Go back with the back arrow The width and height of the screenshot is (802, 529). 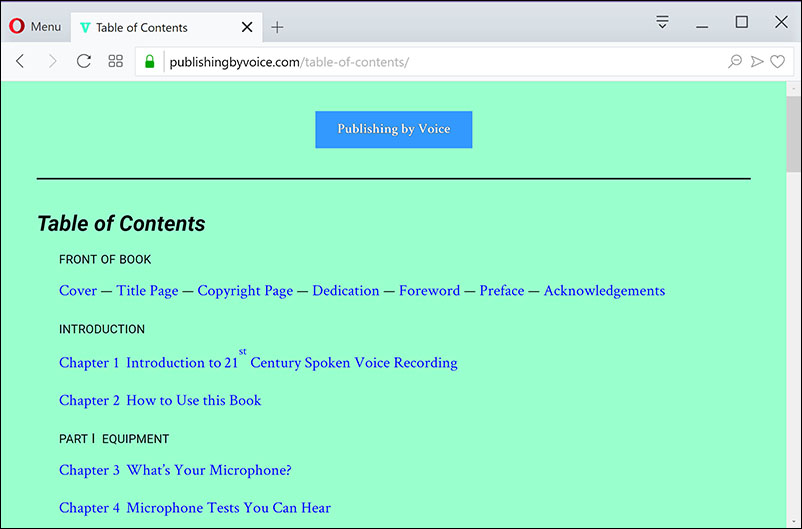(x=20, y=61)
